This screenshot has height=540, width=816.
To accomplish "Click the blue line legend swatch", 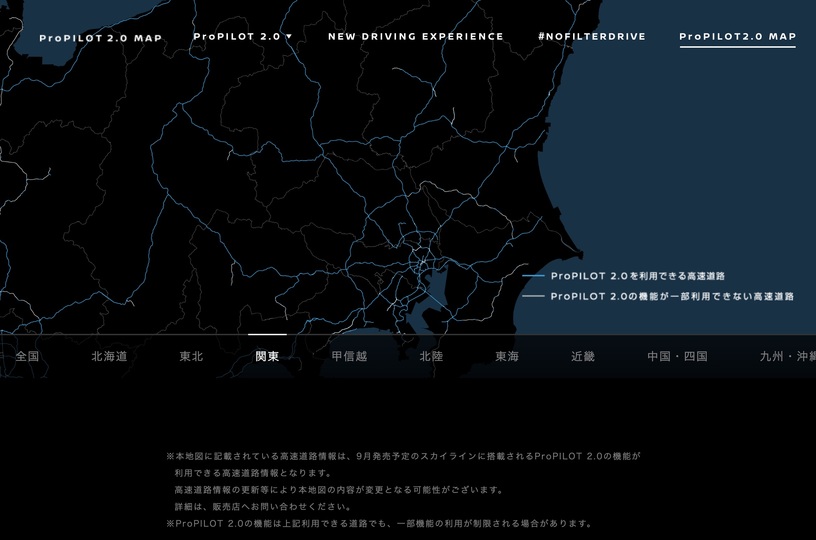I will point(533,276).
